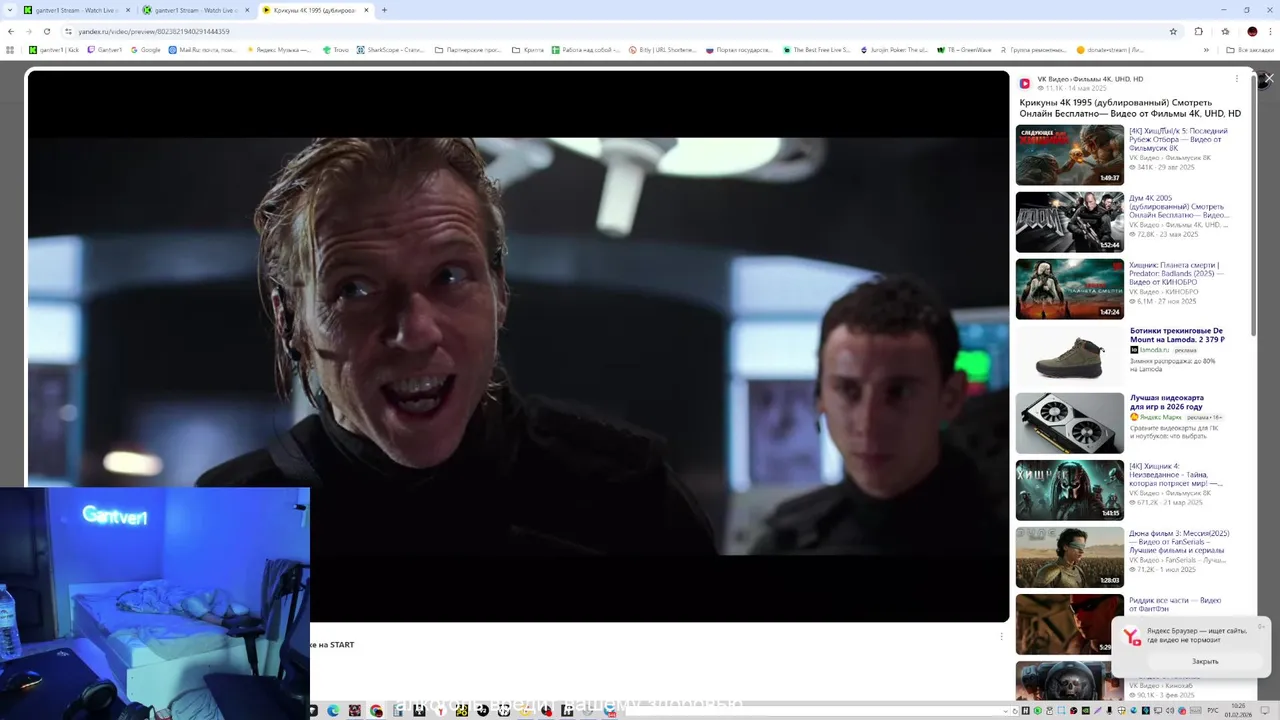Open the Крикуны 4K 1995 video title link
Image resolution: width=1280 pixels, height=720 pixels.
coord(1130,108)
